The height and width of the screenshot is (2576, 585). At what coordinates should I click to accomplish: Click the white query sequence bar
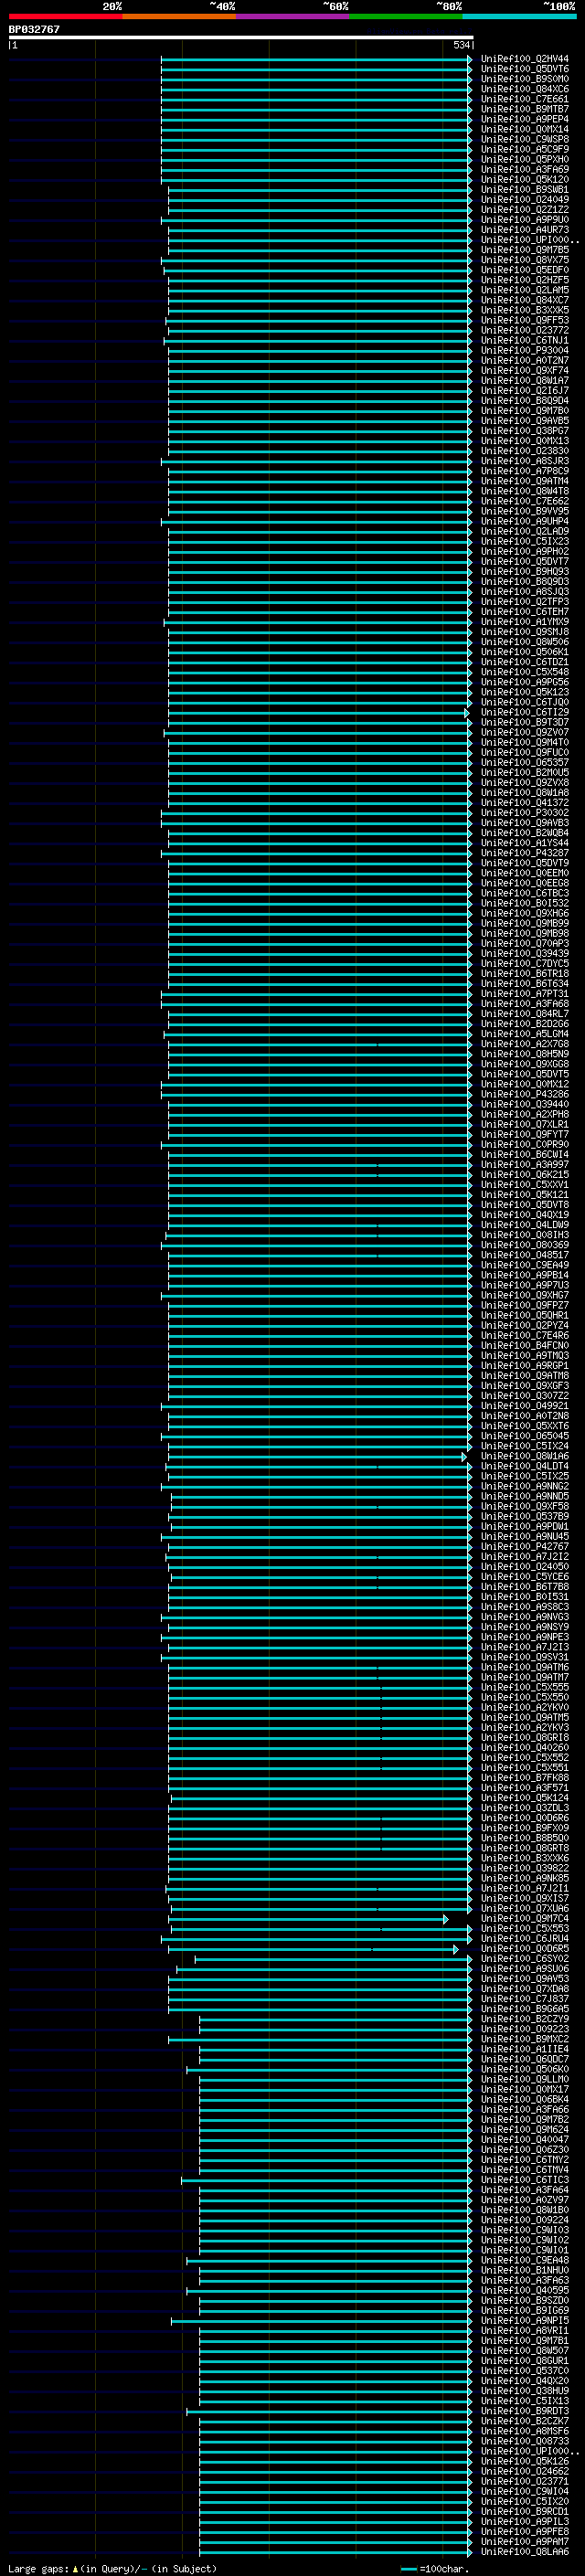tap(241, 37)
